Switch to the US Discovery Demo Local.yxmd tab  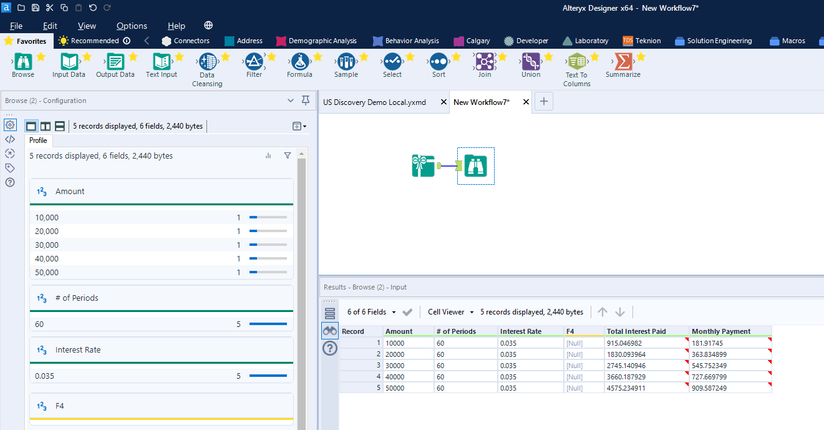pyautogui.click(x=376, y=102)
